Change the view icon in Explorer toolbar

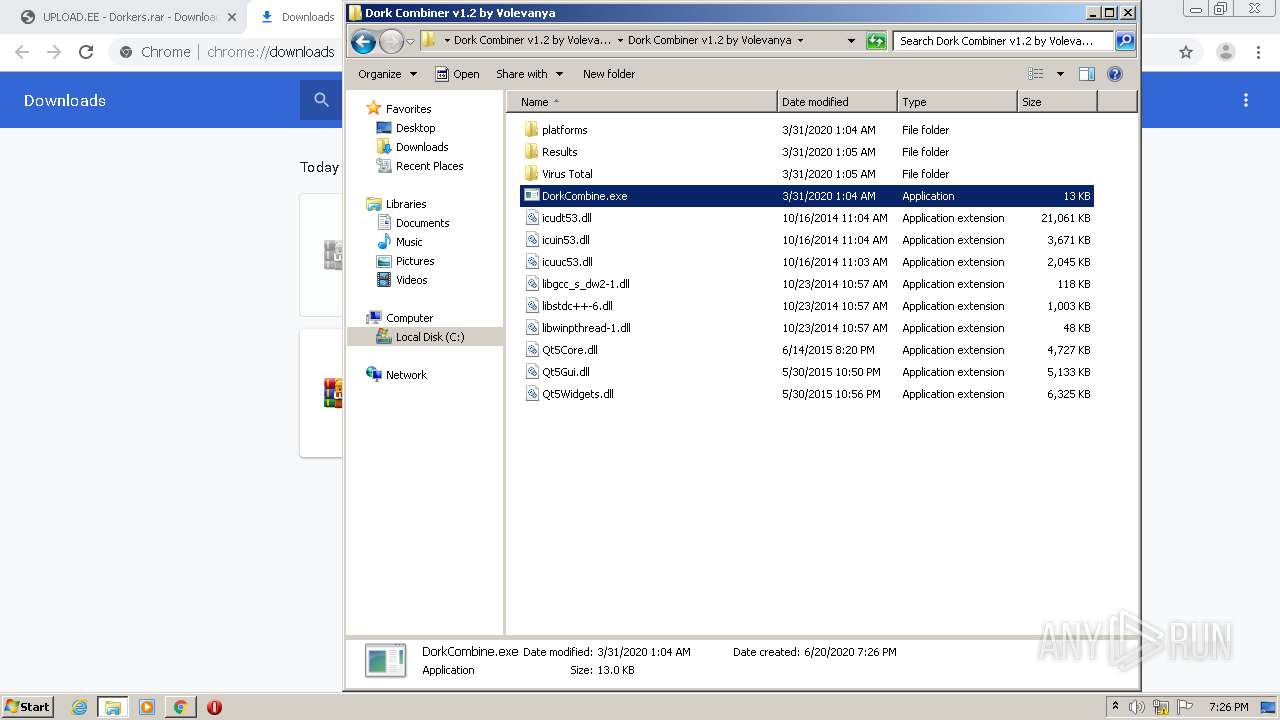1036,74
